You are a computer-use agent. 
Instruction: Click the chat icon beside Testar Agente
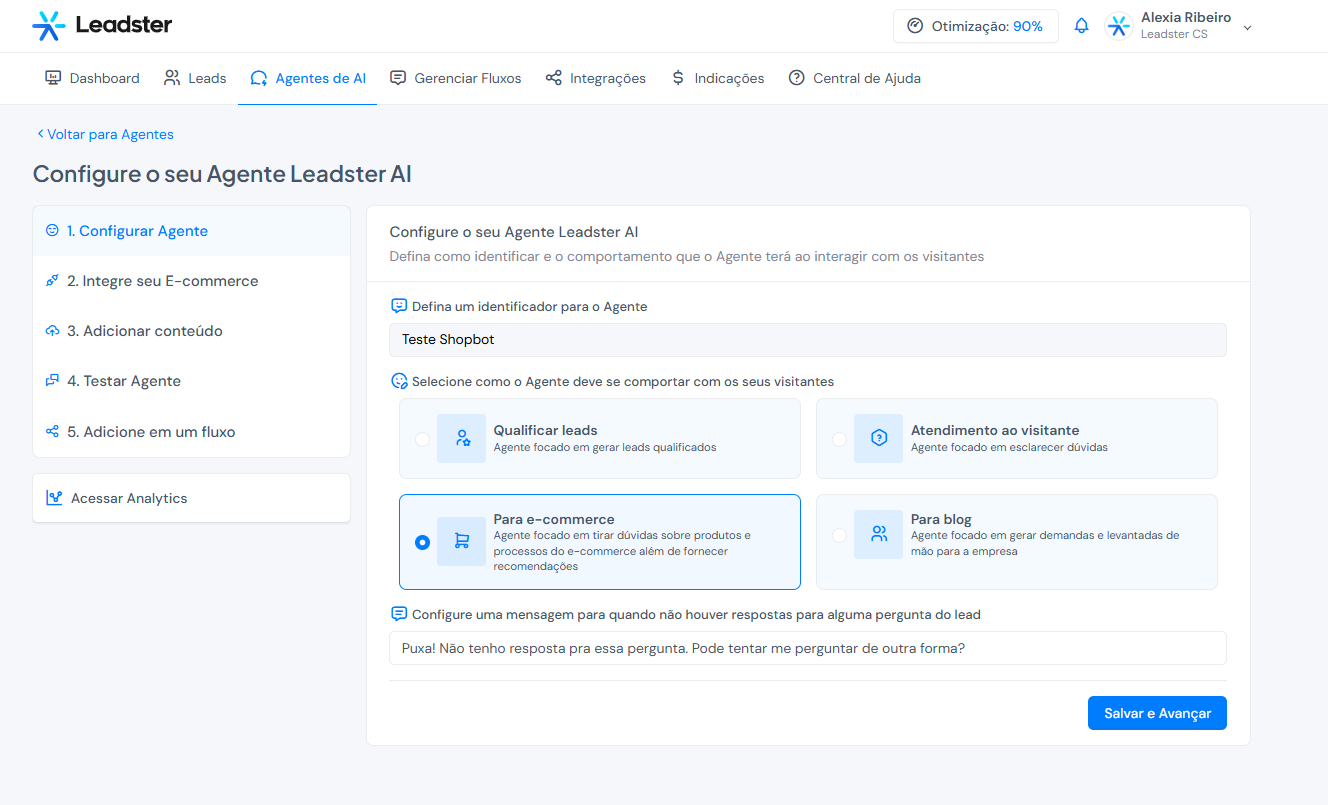pyautogui.click(x=53, y=381)
